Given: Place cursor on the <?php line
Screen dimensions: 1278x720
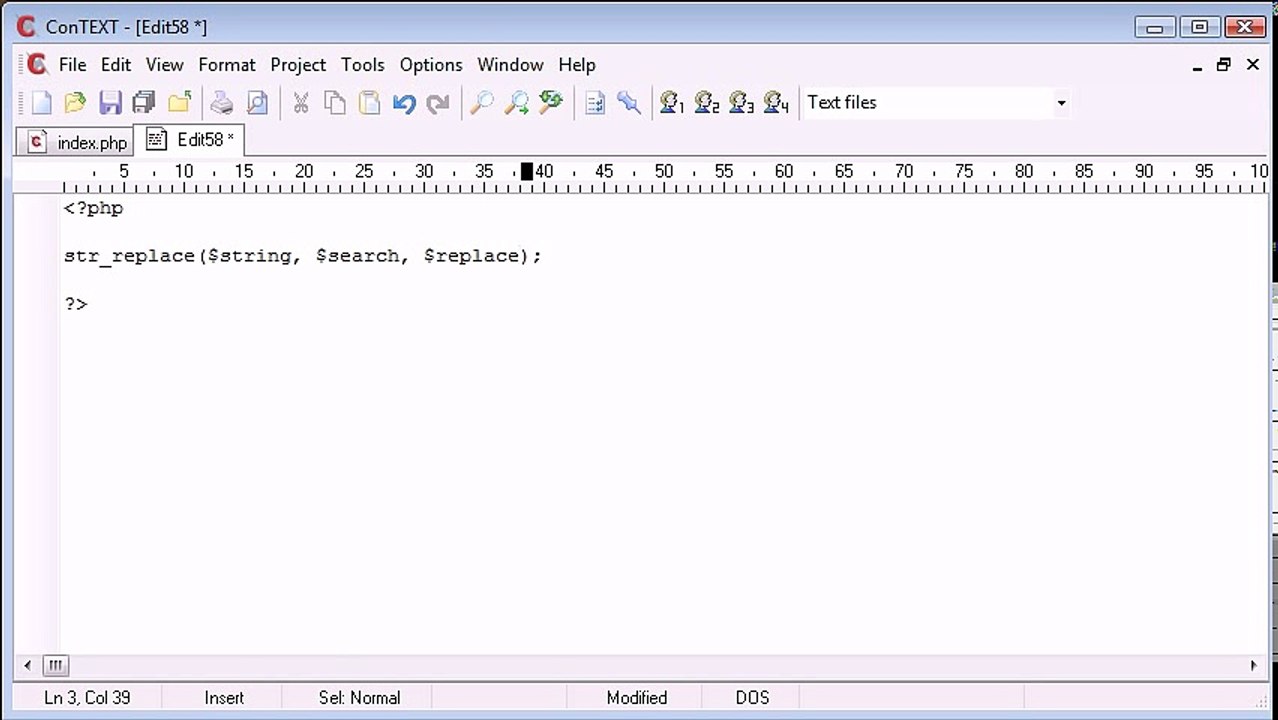Looking at the screenshot, I should click(93, 208).
